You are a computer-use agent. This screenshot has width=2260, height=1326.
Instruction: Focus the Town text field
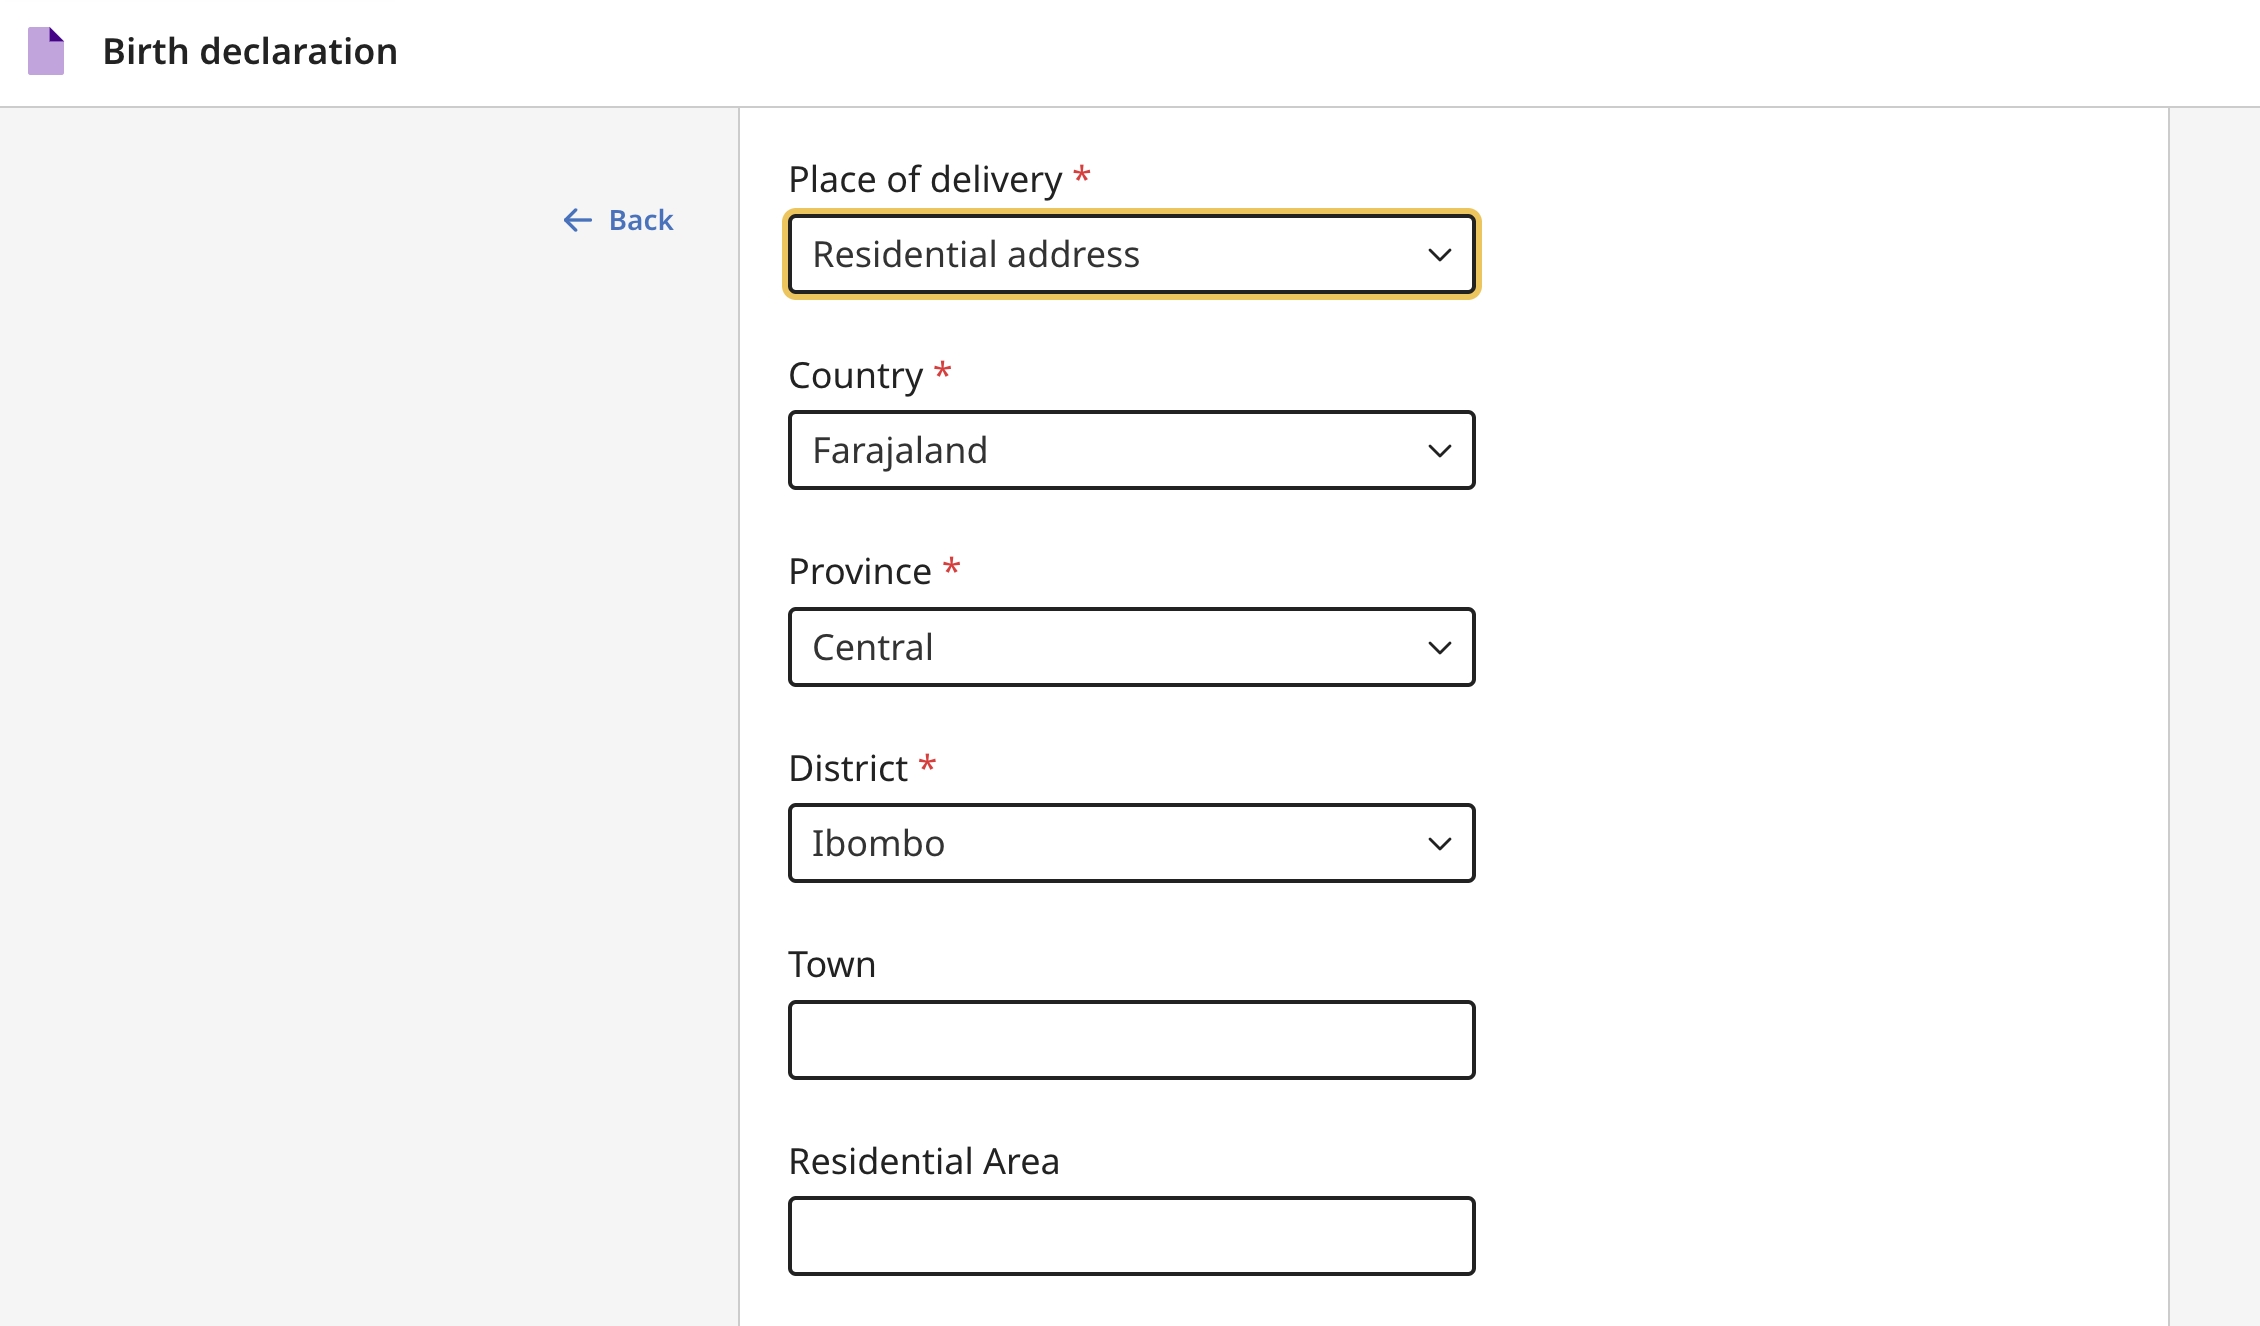pos(1131,1040)
